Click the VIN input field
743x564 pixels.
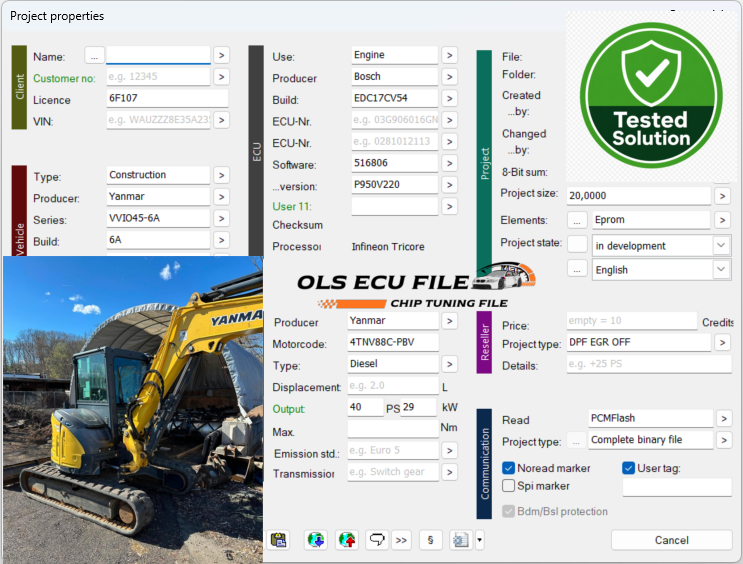click(x=158, y=120)
